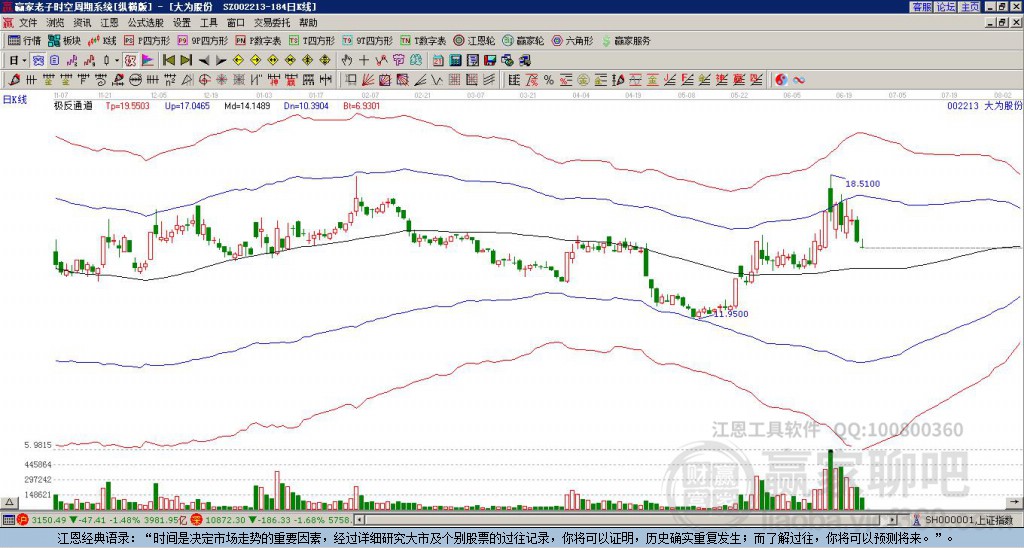Click Shanghai index value 3150.49 in status bar

[x=49, y=520]
